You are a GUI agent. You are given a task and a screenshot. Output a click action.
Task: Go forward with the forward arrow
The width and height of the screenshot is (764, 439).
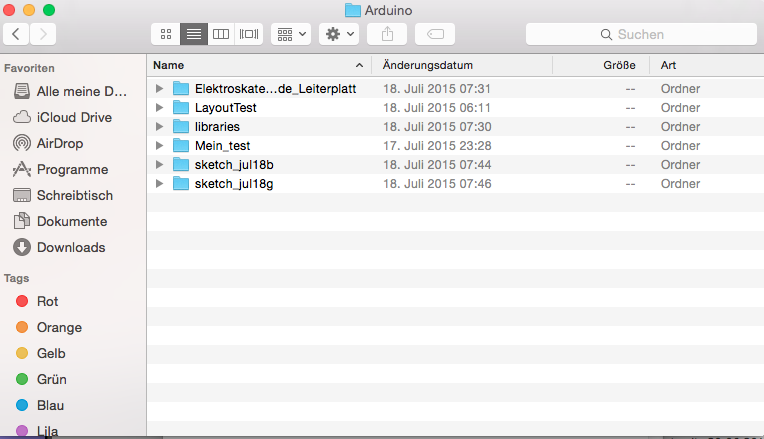click(43, 34)
